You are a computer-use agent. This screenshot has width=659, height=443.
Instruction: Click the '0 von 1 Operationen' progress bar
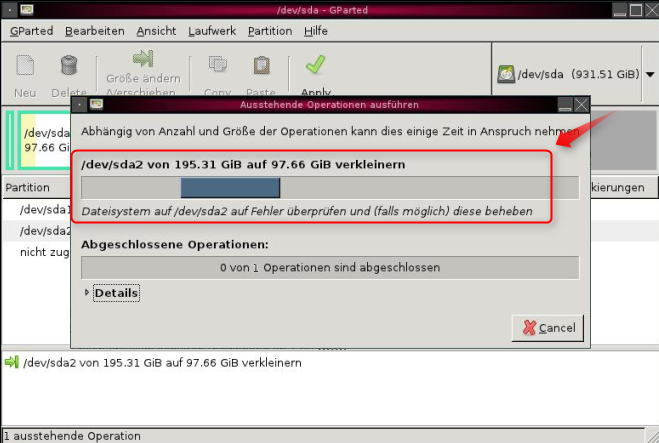[x=330, y=268]
